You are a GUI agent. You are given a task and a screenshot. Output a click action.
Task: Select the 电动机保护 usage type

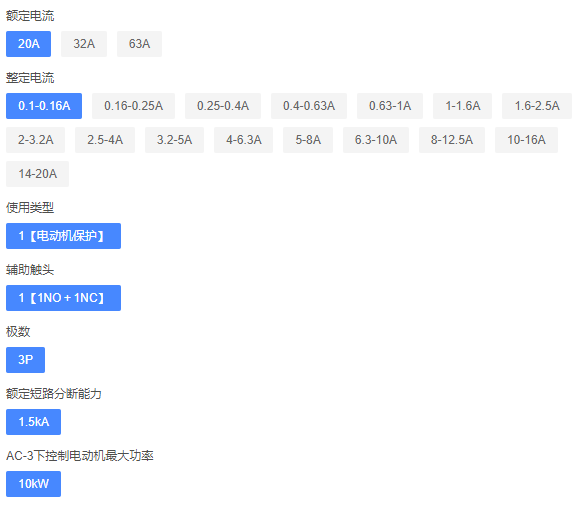63,236
